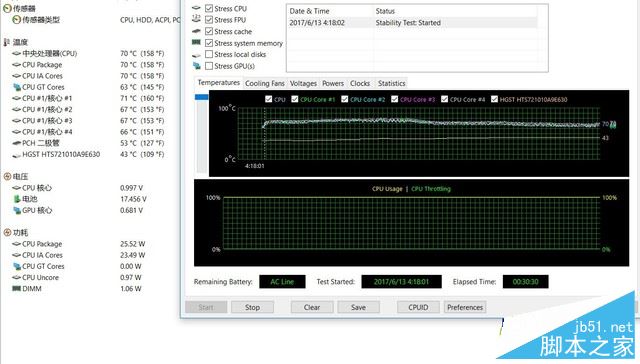Click the Clear button
The width and height of the screenshot is (640, 364).
pos(312,307)
